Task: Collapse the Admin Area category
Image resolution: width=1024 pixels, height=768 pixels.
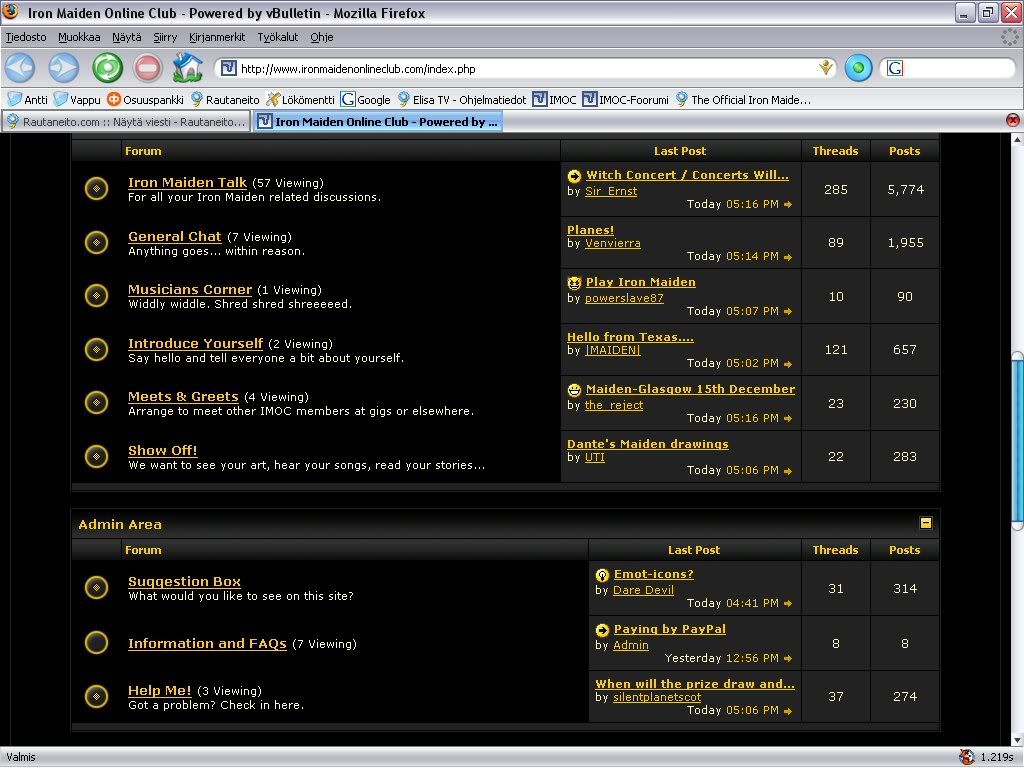Action: [x=926, y=523]
